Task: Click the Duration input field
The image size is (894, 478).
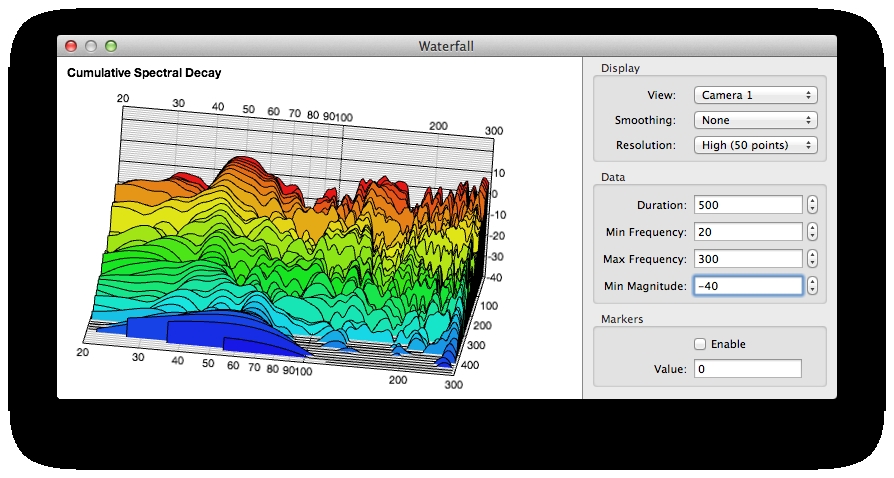Action: [x=748, y=205]
